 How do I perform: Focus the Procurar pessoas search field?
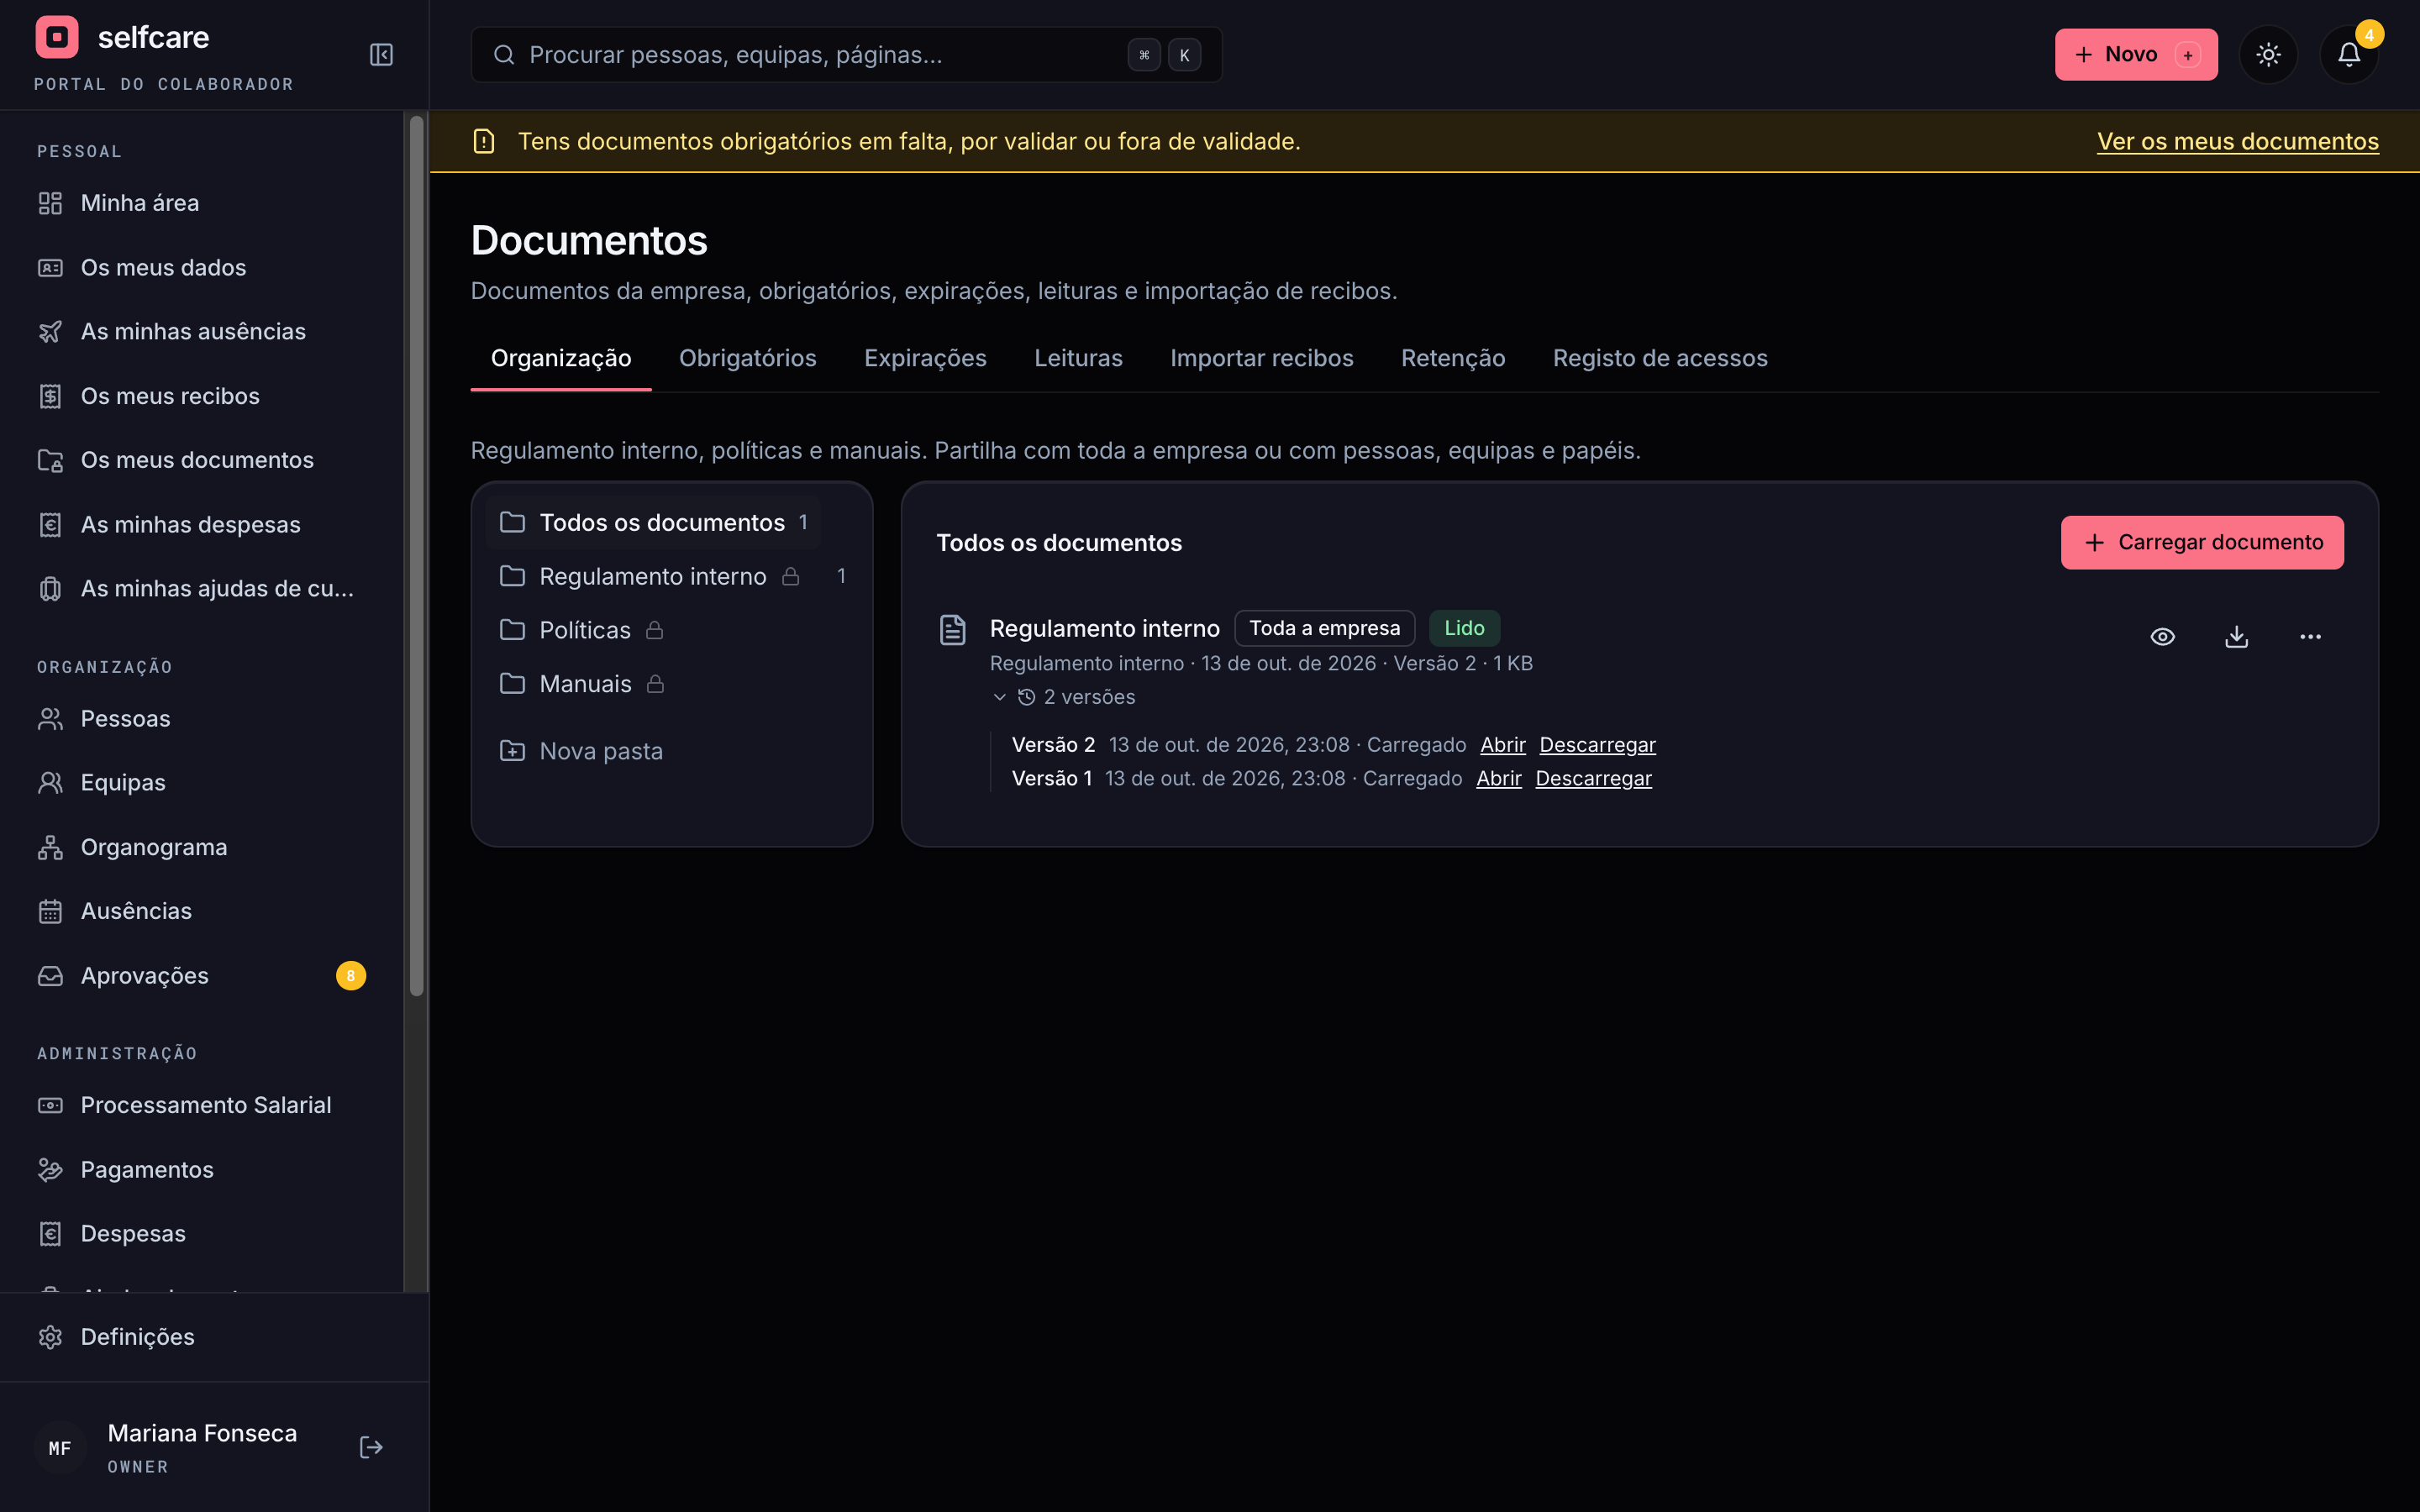pyautogui.click(x=846, y=54)
